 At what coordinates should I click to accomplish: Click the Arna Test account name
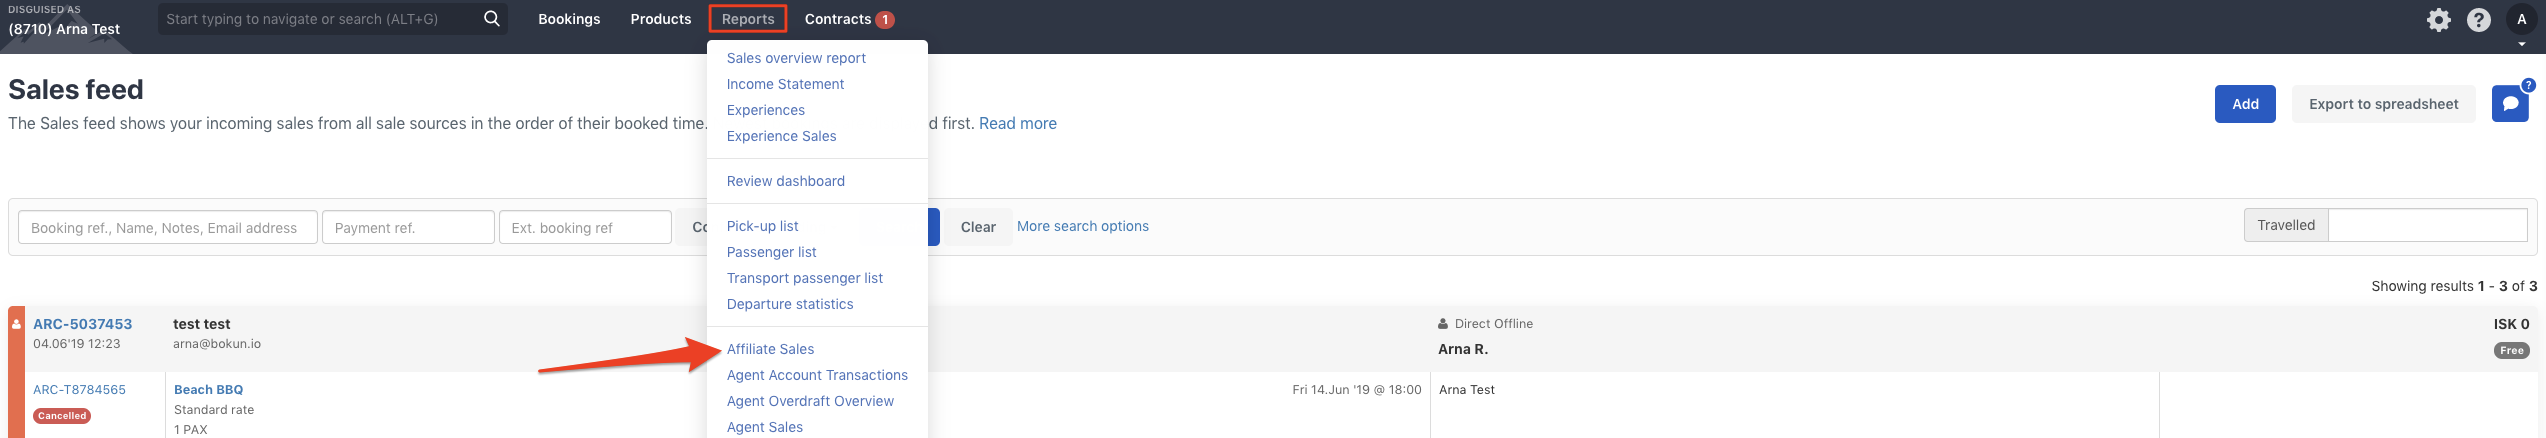point(64,29)
